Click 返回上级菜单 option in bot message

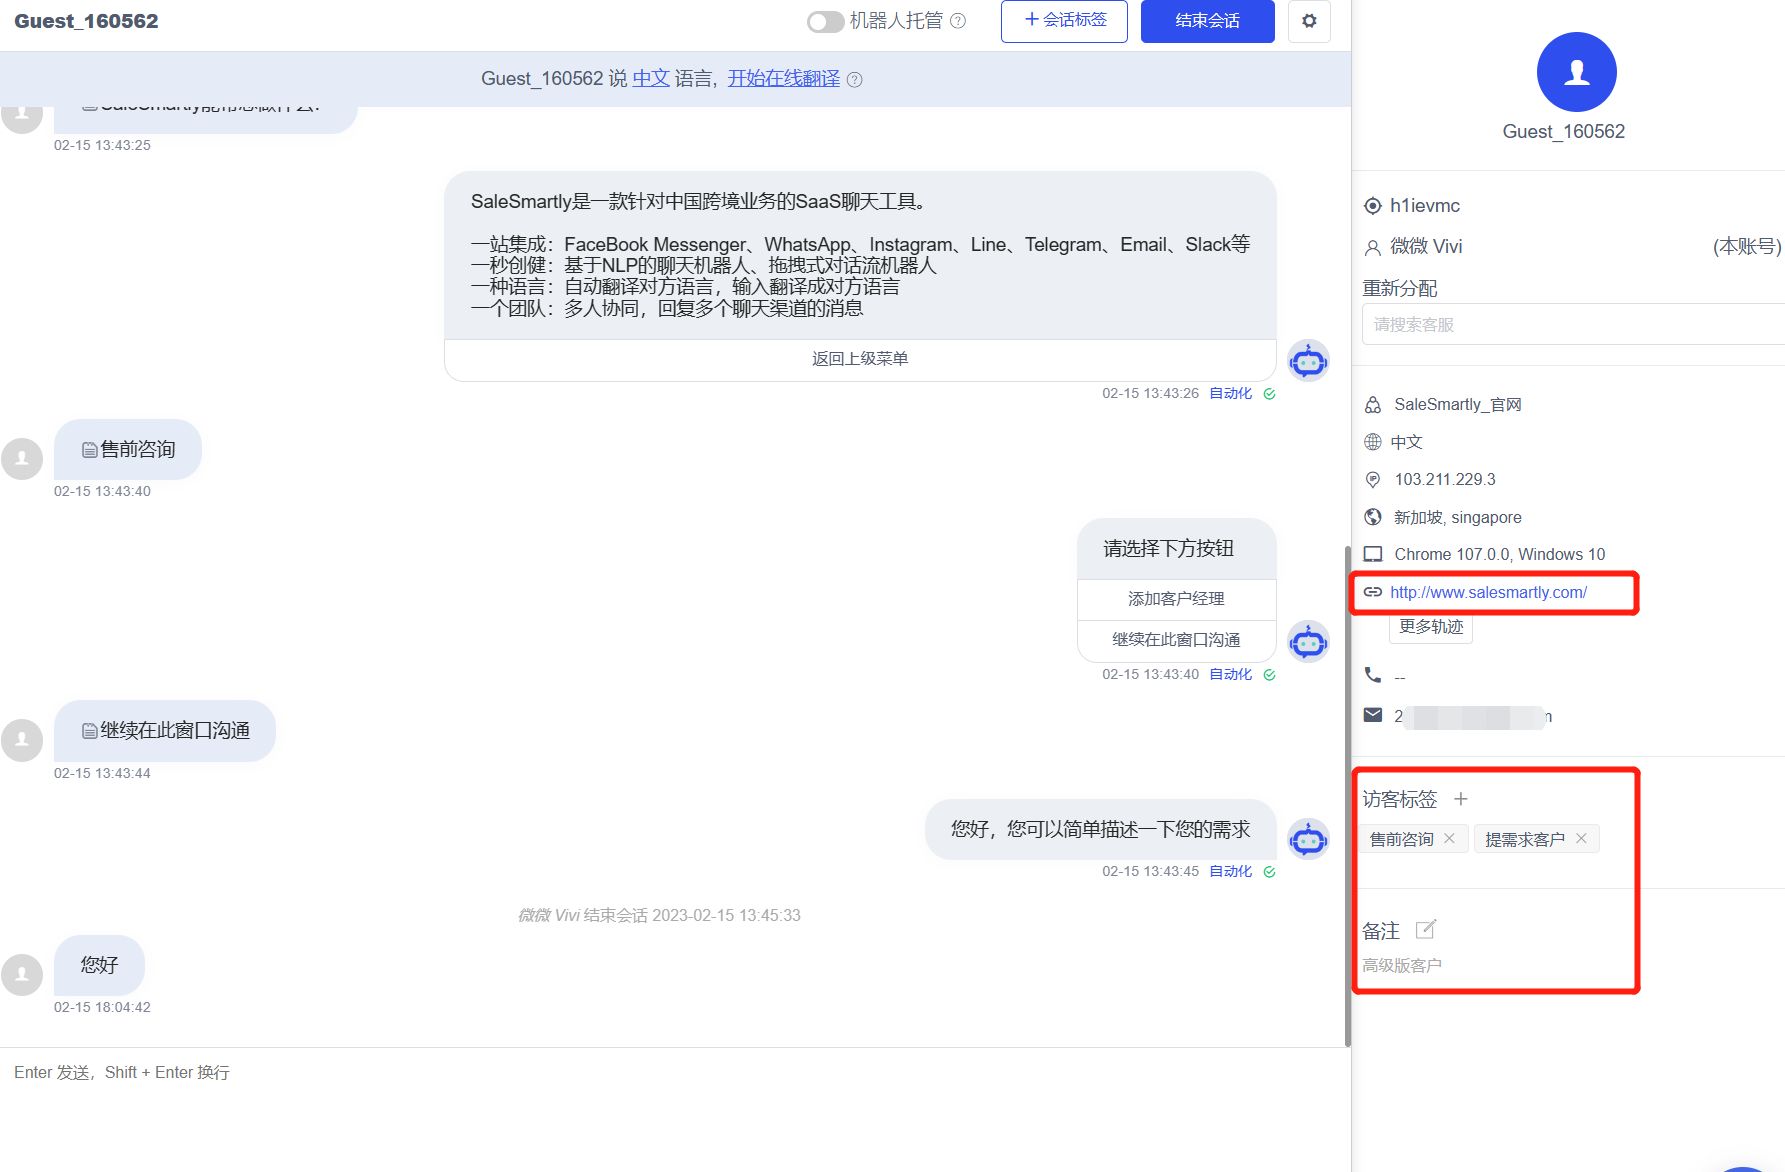pos(860,359)
